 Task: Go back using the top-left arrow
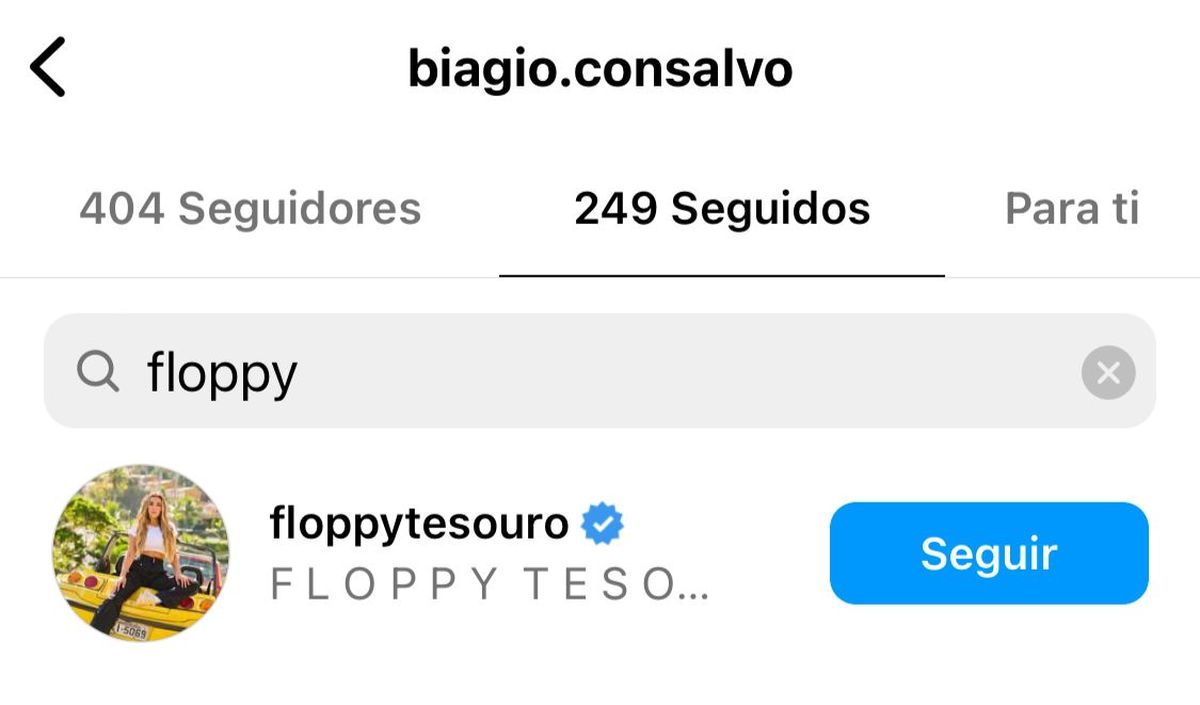coord(47,68)
